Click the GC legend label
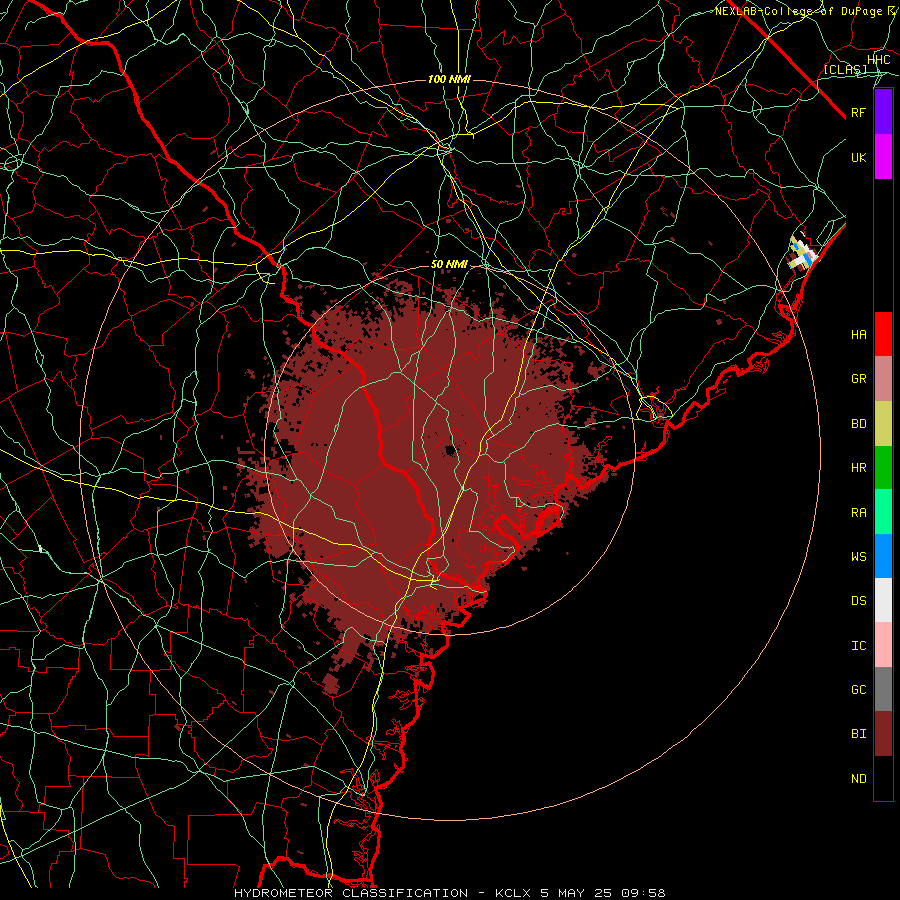900x900 pixels. pyautogui.click(x=859, y=689)
